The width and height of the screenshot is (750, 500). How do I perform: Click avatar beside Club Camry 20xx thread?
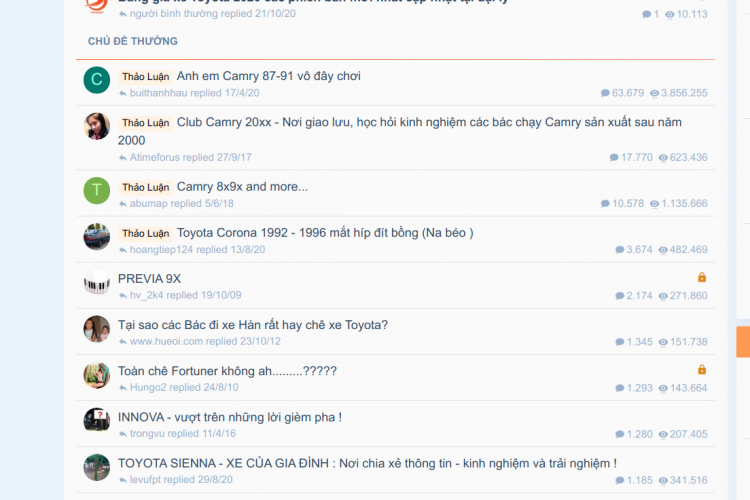coord(97,126)
